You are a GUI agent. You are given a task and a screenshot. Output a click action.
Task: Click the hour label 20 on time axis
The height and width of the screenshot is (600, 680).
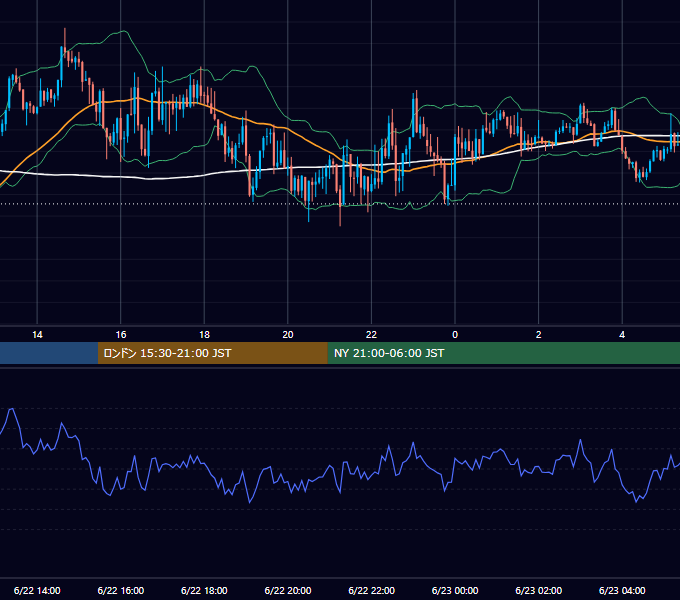click(288, 335)
